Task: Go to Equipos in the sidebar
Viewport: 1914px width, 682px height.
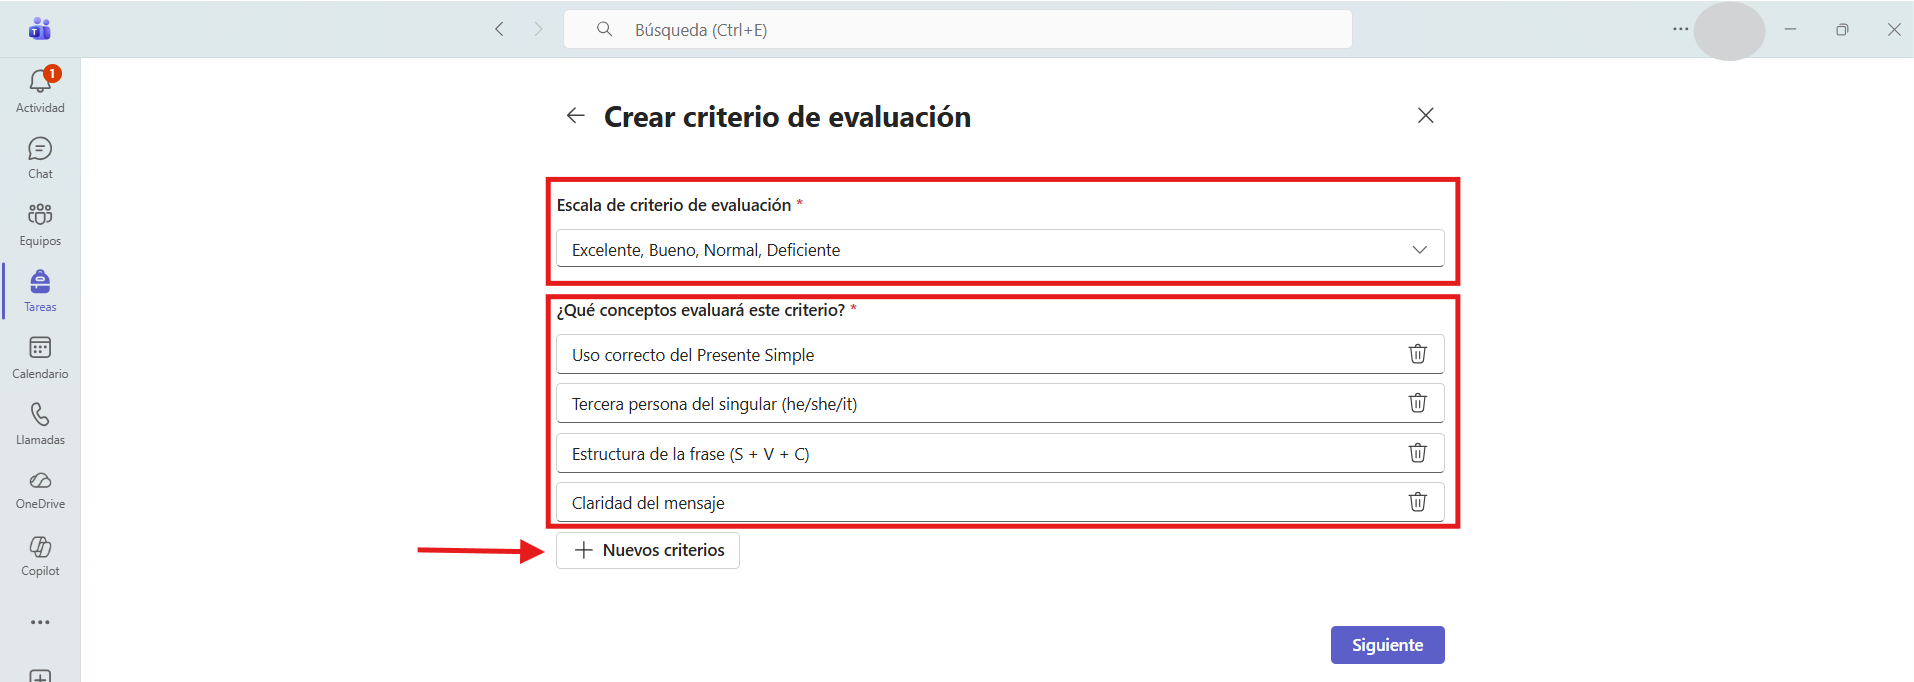Action: [40, 225]
